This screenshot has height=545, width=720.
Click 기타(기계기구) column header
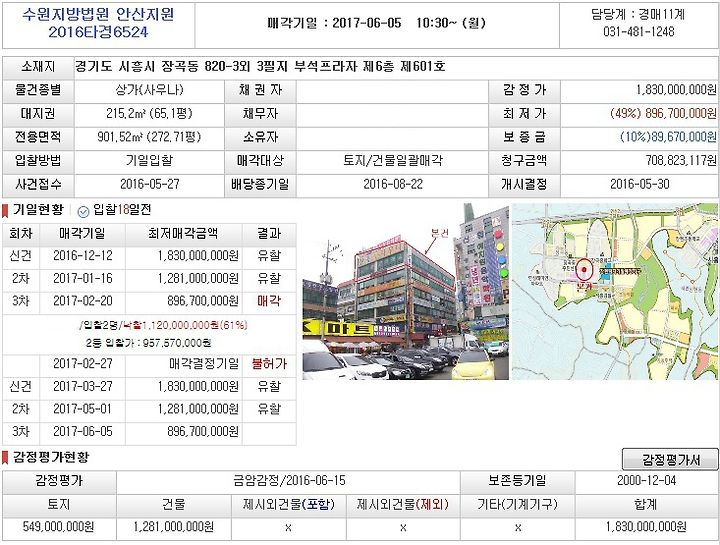point(518,505)
